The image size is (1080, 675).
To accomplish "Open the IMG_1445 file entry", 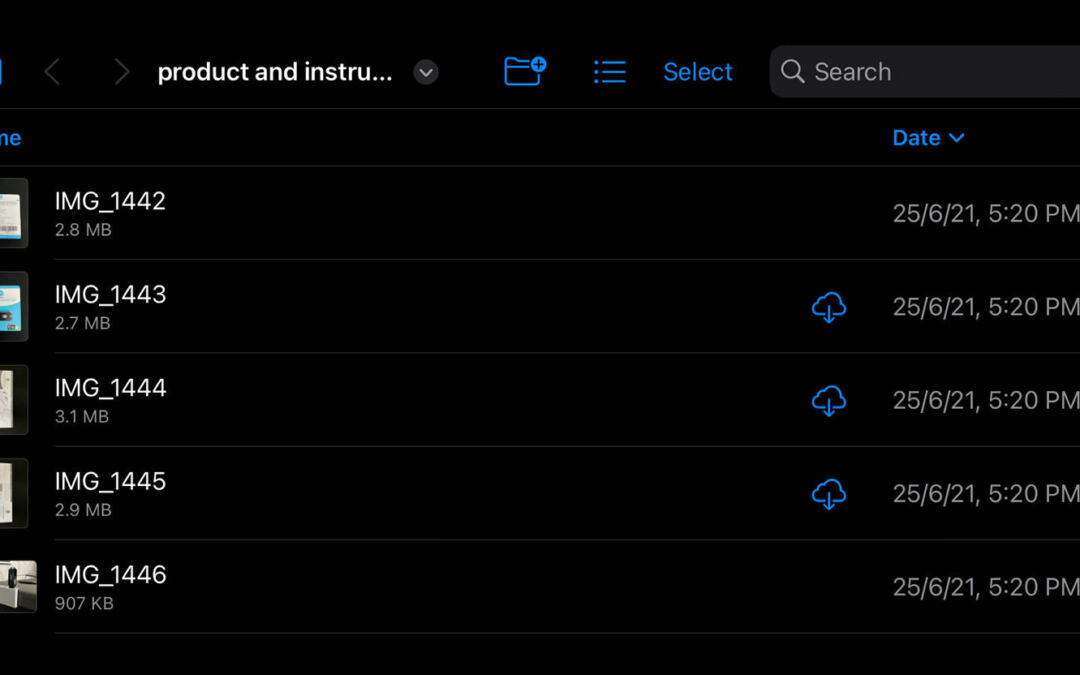I will click(x=110, y=482).
